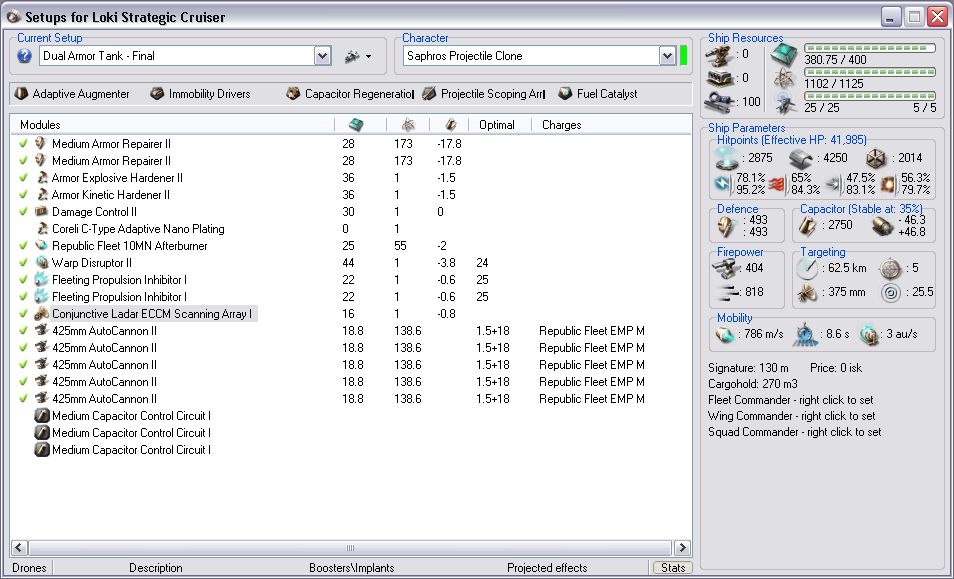Viewport: 954px width, 579px height.
Task: Open the Projected effects tab
Action: (x=547, y=568)
